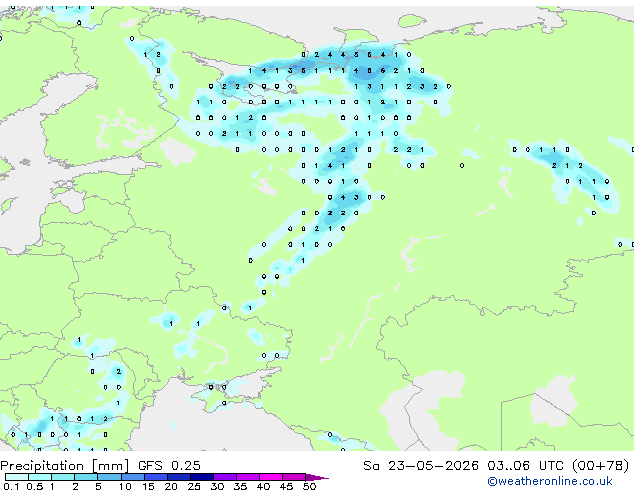Pick the 15–20 mm legend color segment

(x=156, y=477)
